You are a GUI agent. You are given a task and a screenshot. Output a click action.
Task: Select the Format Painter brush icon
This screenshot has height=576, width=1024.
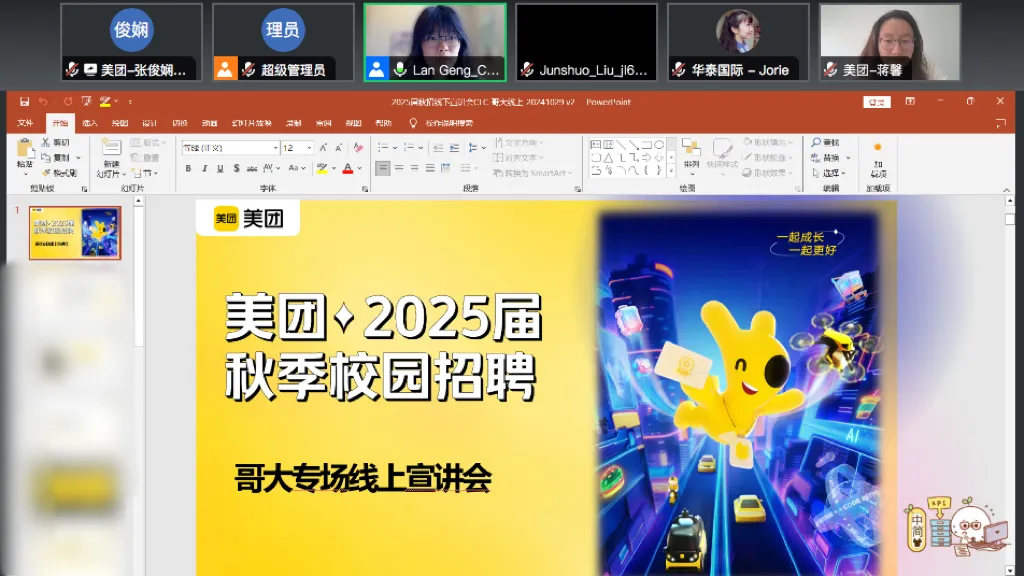pyautogui.click(x=46, y=173)
